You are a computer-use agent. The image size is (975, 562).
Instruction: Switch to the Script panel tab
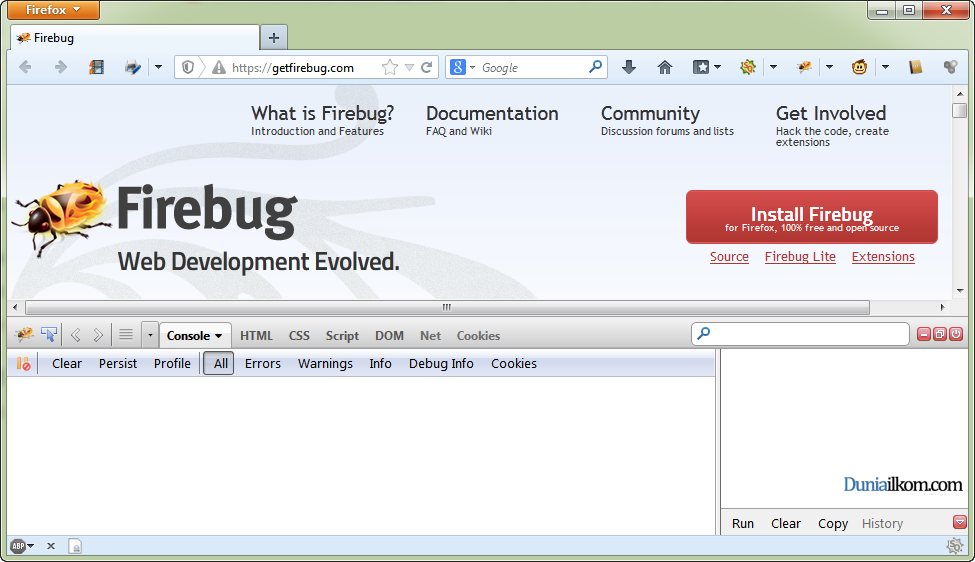pyautogui.click(x=342, y=336)
